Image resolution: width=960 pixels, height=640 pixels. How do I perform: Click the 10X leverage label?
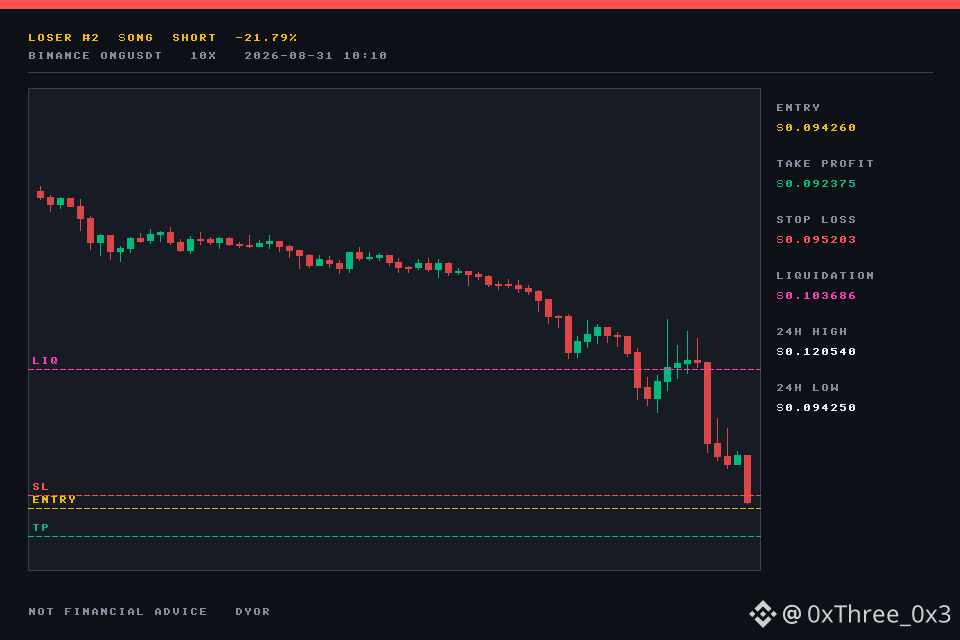pos(203,56)
